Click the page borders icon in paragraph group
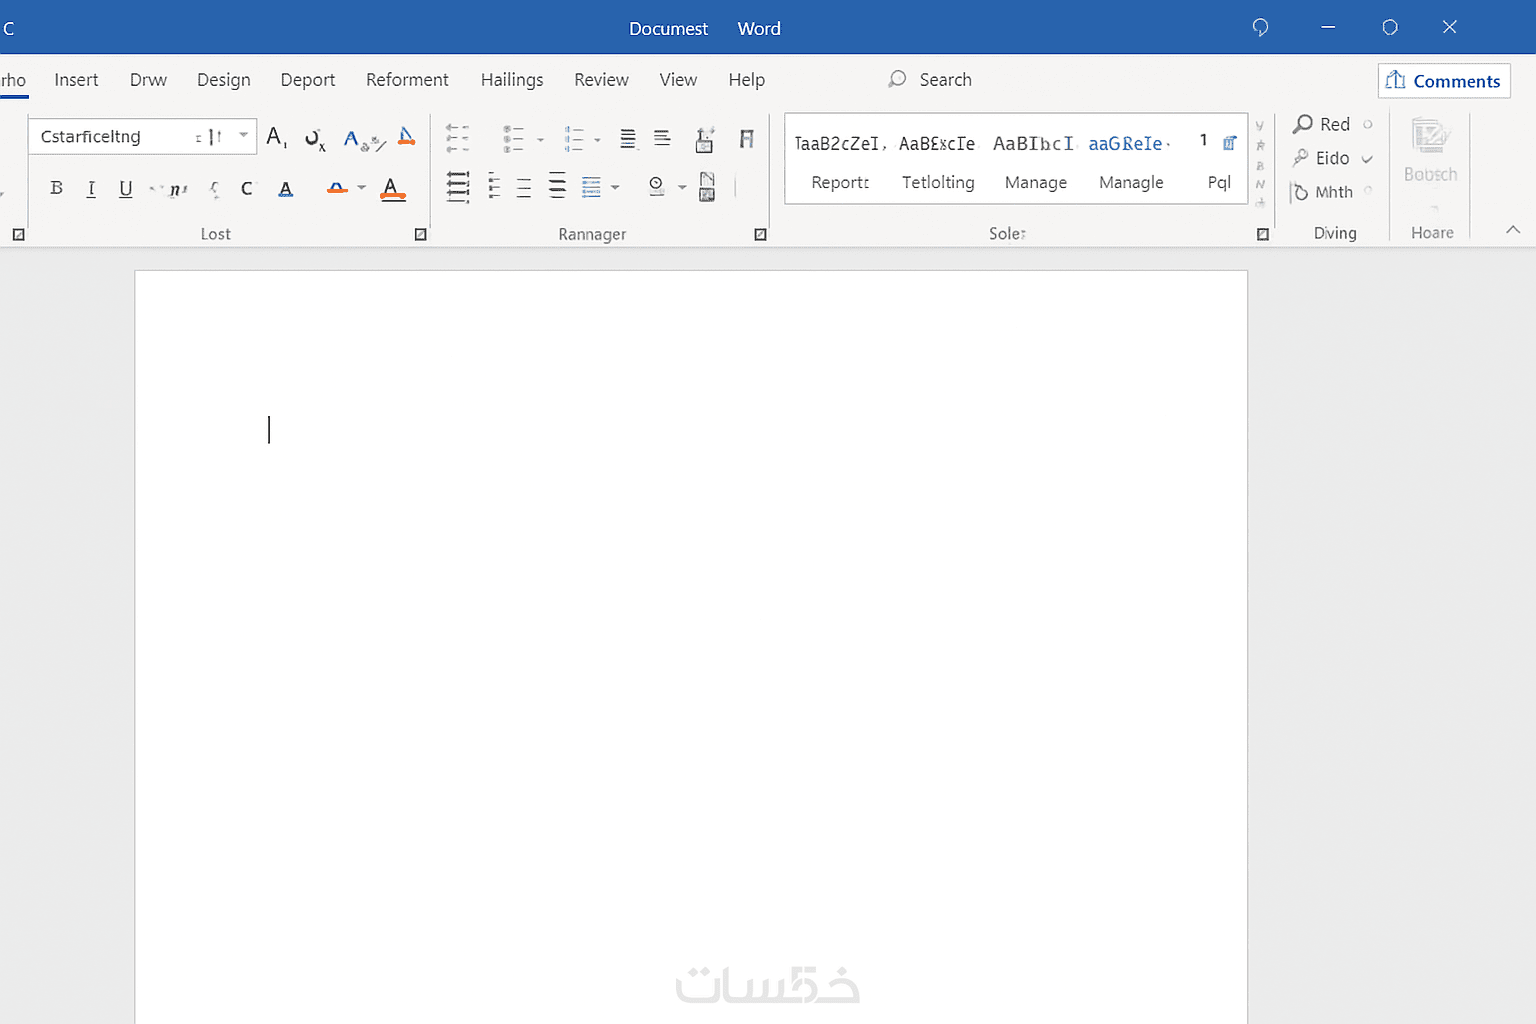The height and width of the screenshot is (1024, 1536). pyautogui.click(x=707, y=186)
